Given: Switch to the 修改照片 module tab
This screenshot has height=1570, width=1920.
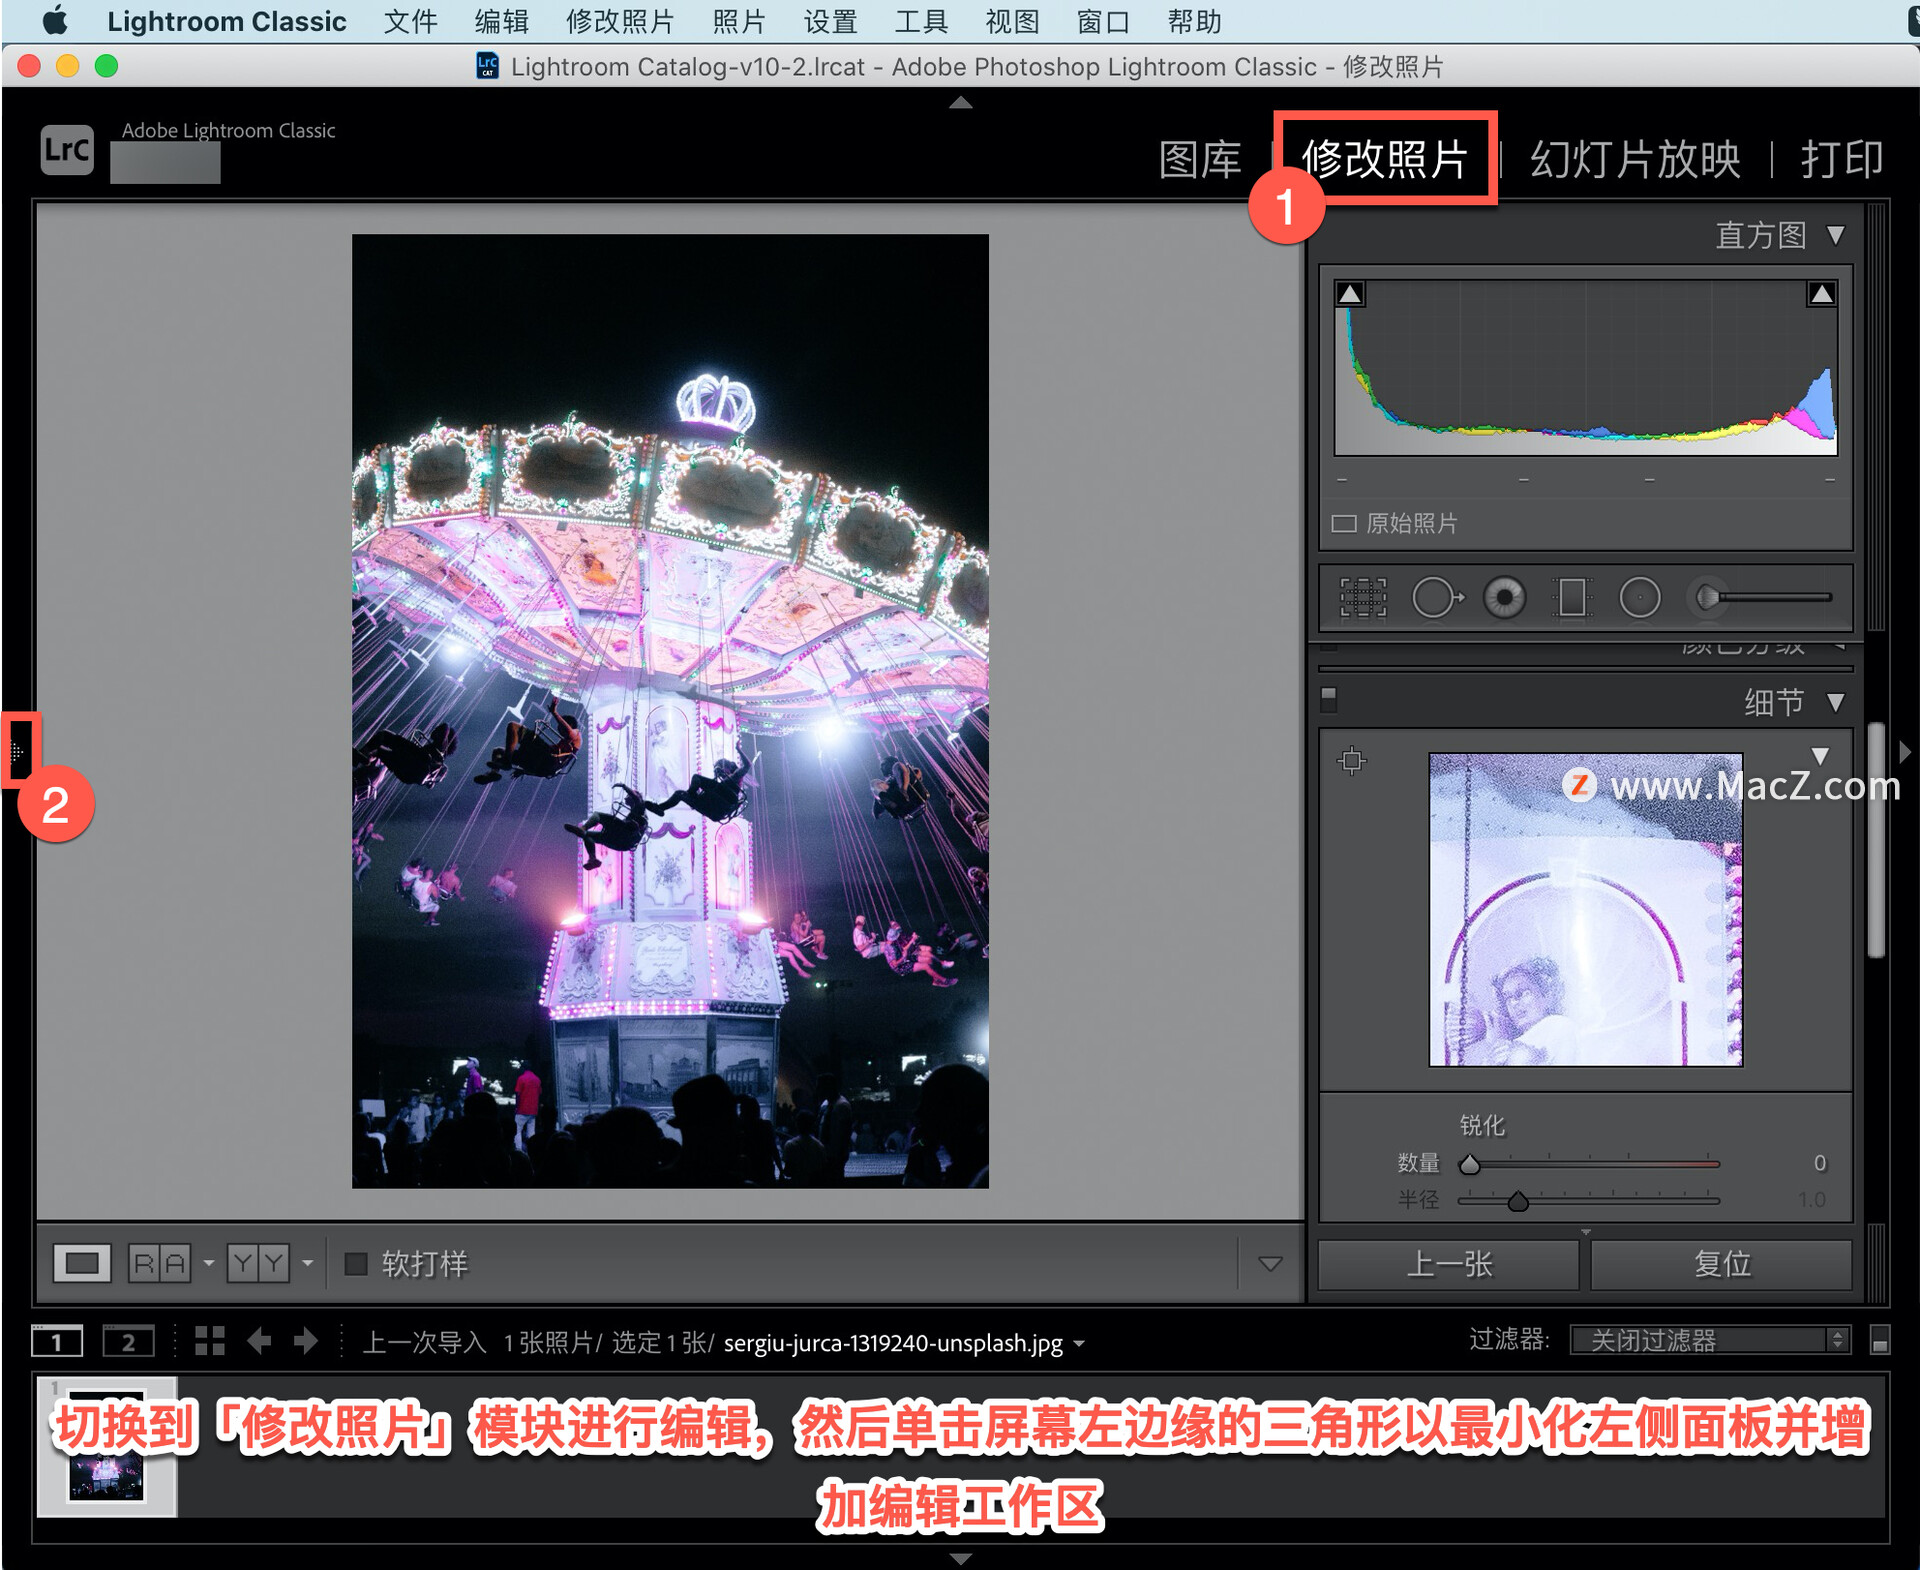Looking at the screenshot, I should [1384, 159].
